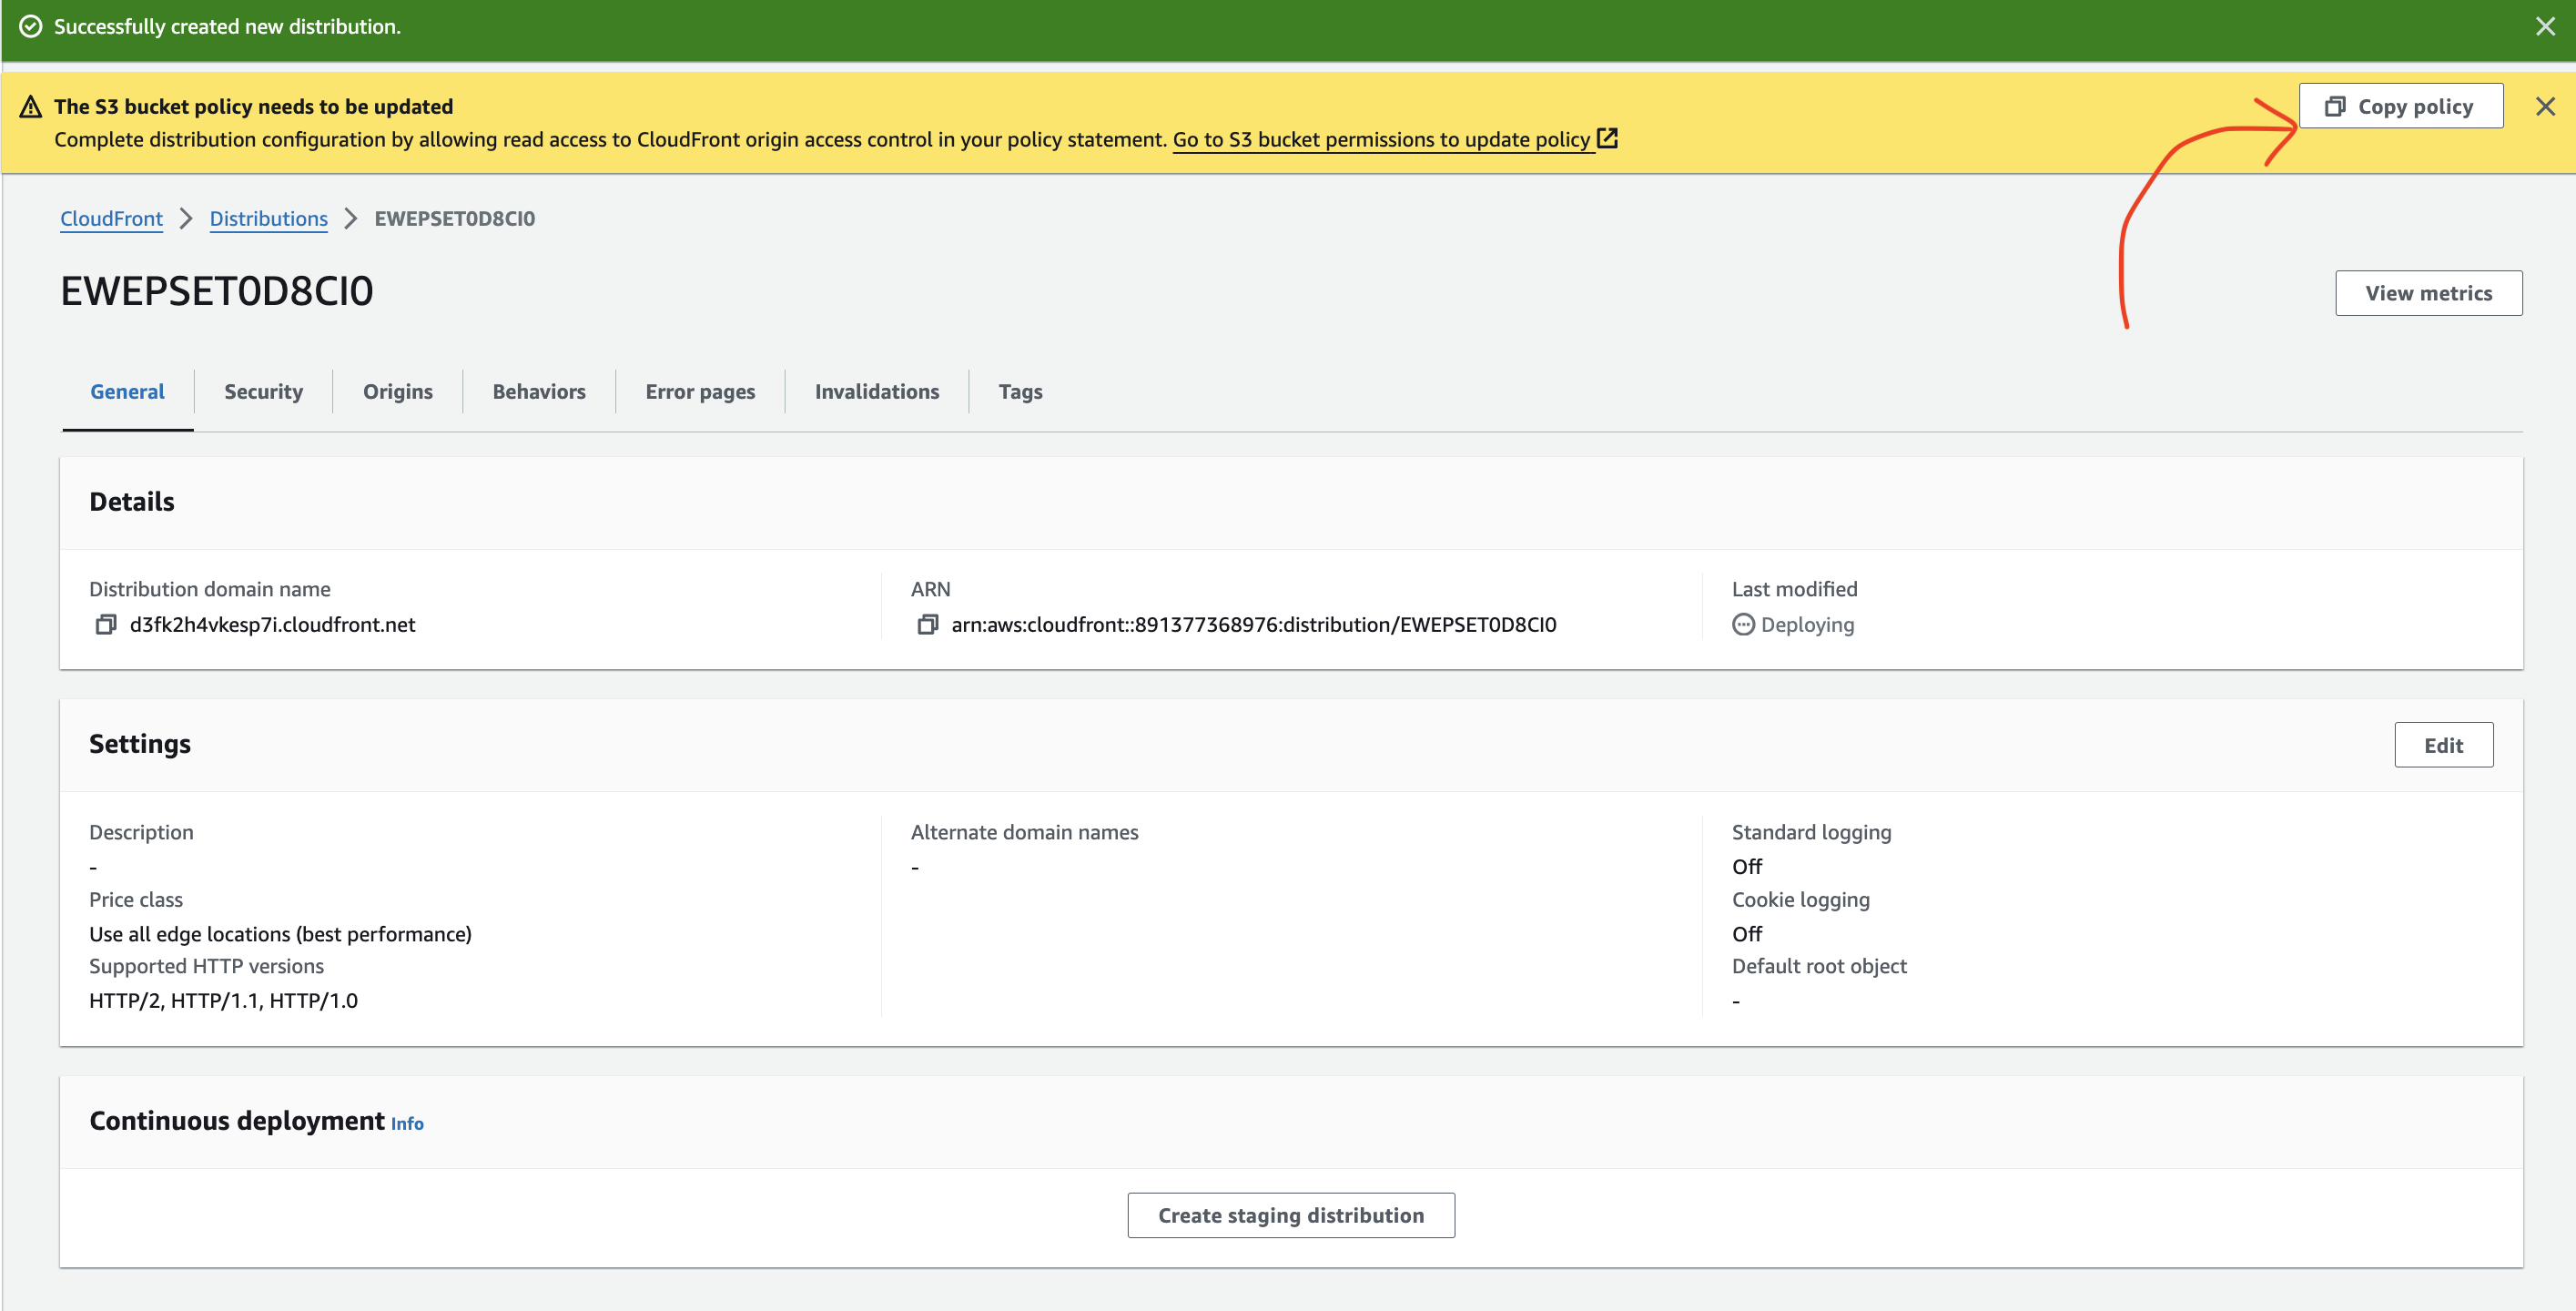Open View metrics
The height and width of the screenshot is (1311, 2576).
point(2428,293)
